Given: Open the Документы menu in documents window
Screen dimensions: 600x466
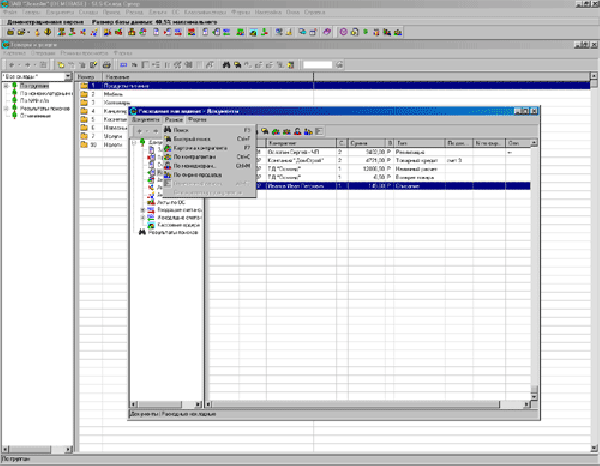Looking at the screenshot, I should (x=145, y=120).
